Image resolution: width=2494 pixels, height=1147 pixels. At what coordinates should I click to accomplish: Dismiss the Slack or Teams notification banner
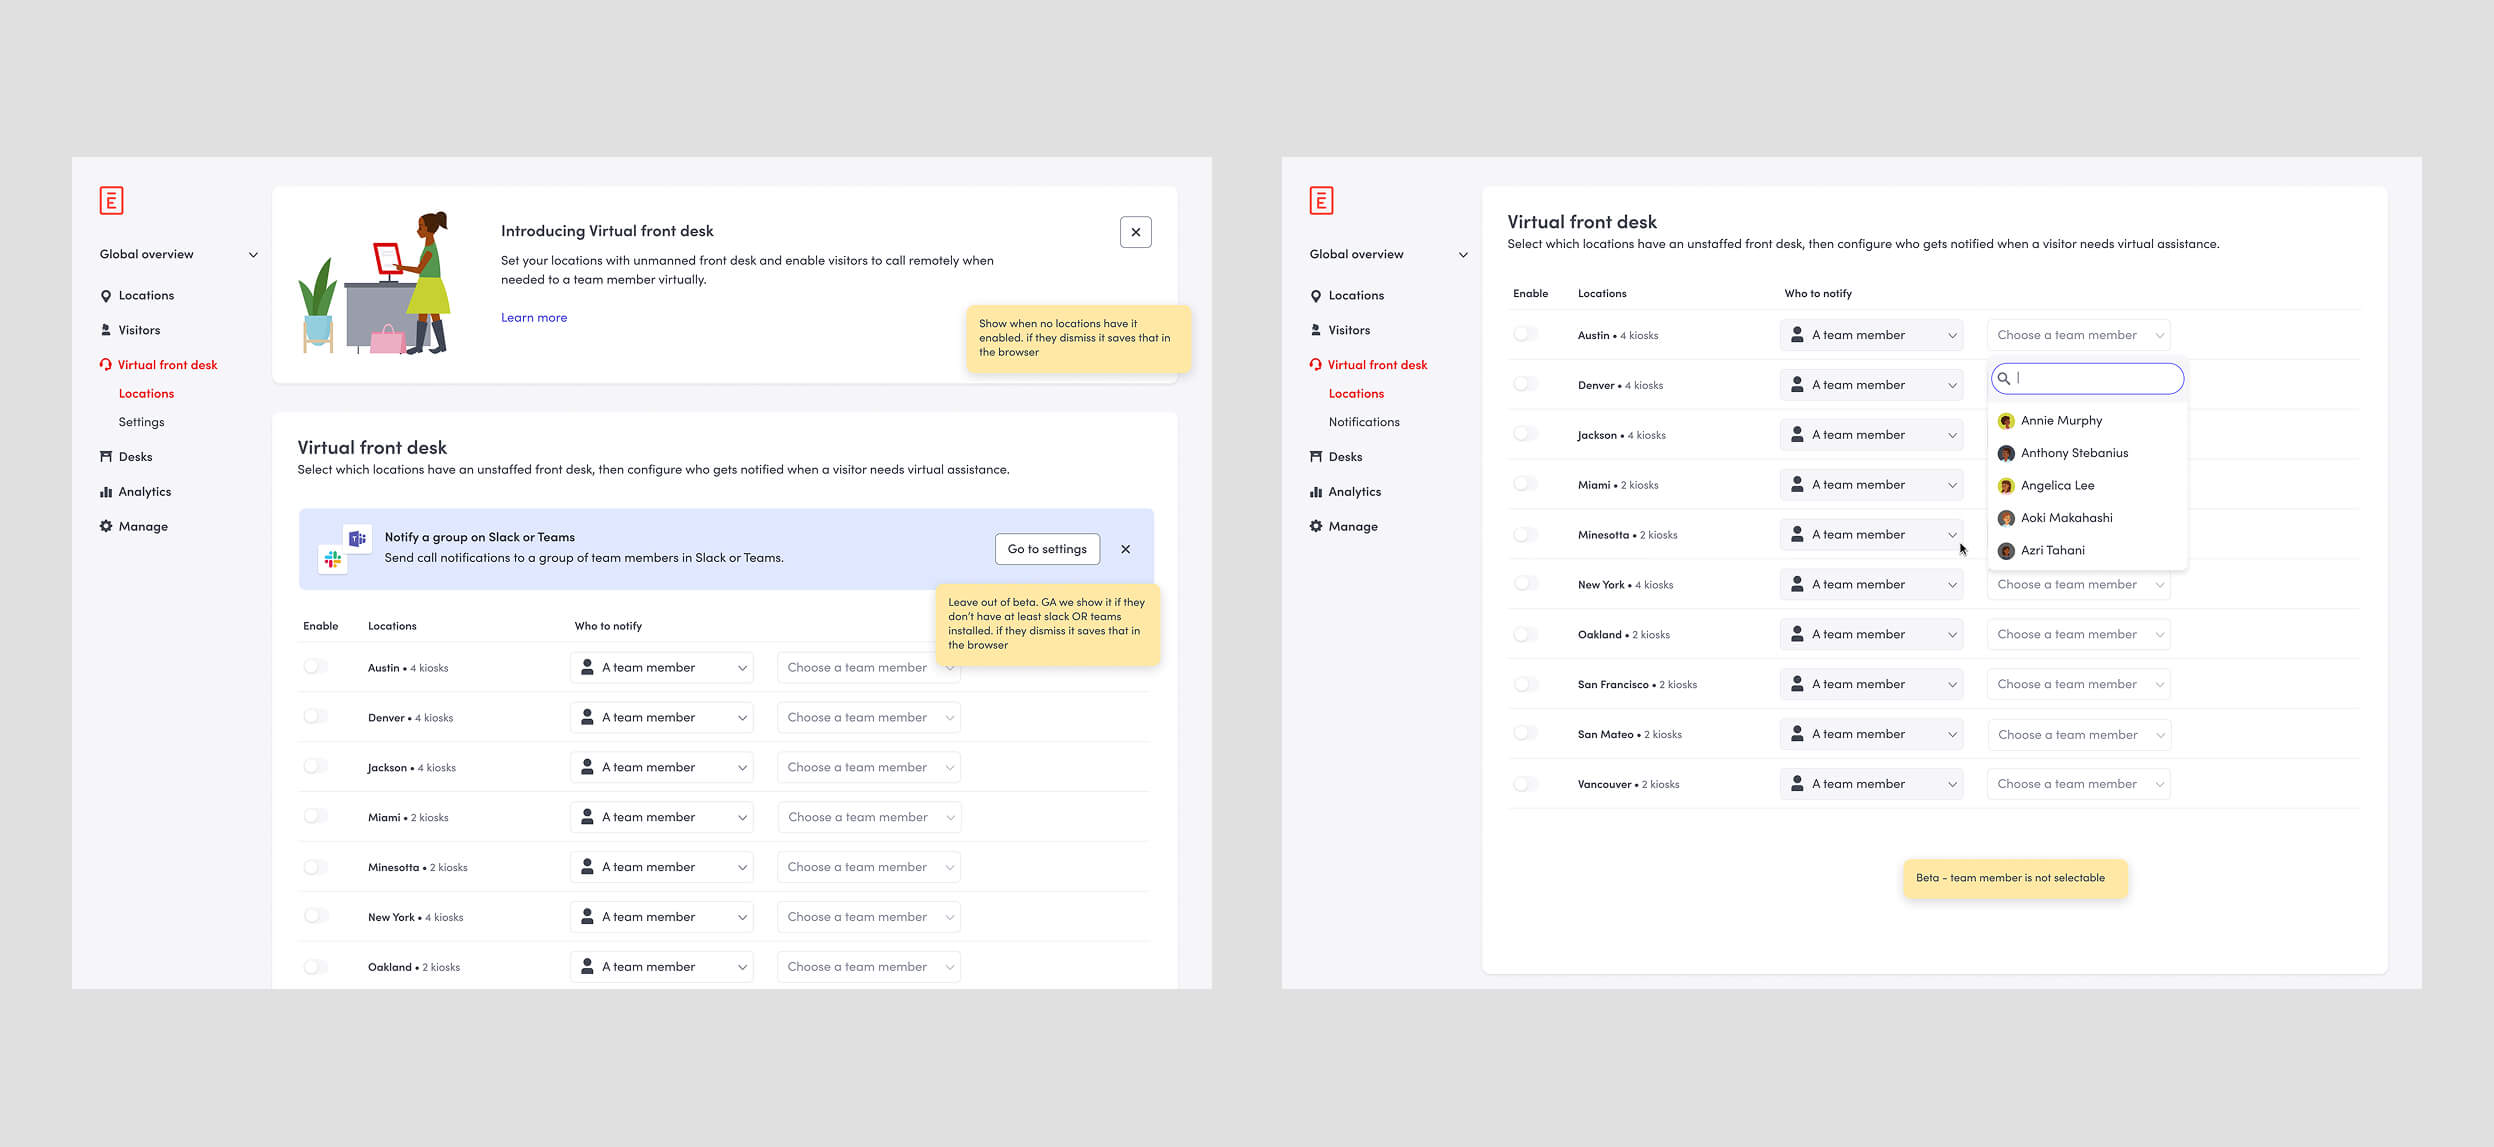point(1125,549)
